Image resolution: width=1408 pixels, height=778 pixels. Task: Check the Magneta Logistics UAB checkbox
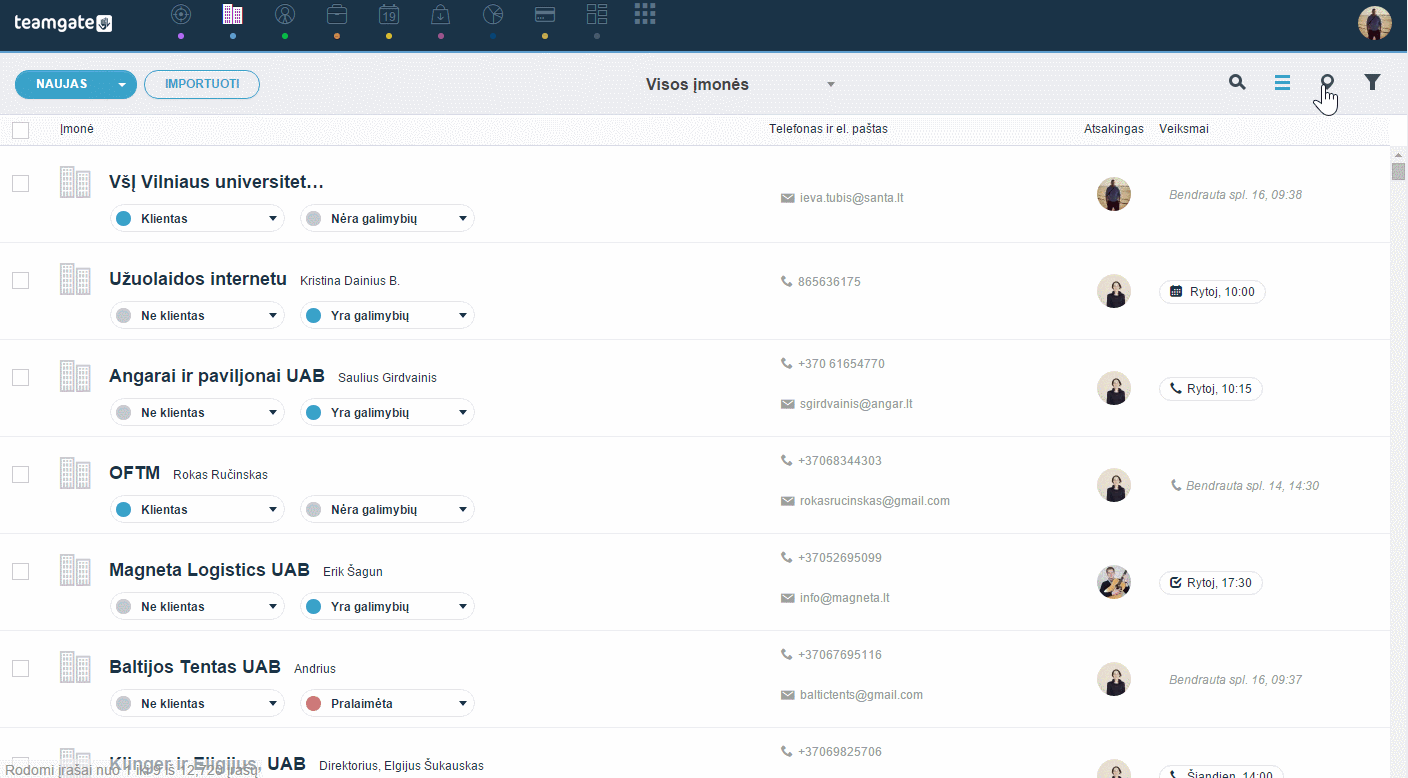point(20,572)
